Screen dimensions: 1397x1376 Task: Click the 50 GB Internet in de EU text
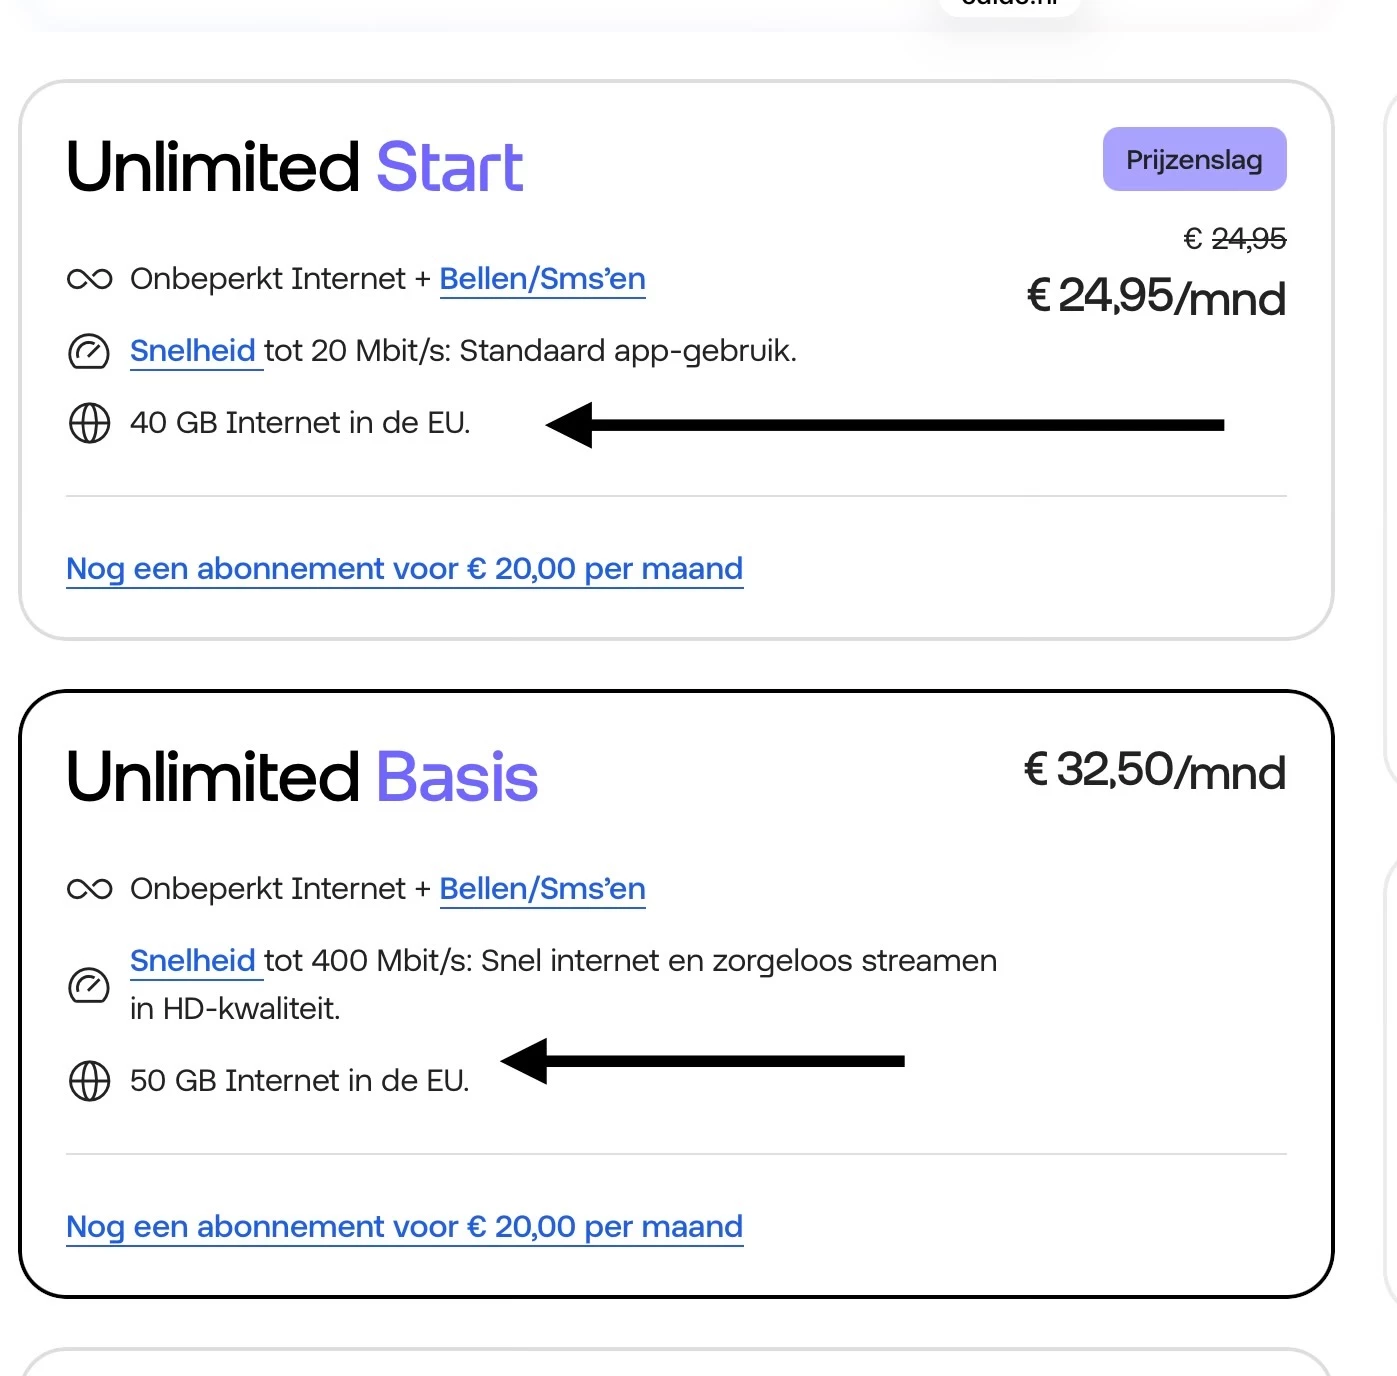pyautogui.click(x=299, y=1081)
